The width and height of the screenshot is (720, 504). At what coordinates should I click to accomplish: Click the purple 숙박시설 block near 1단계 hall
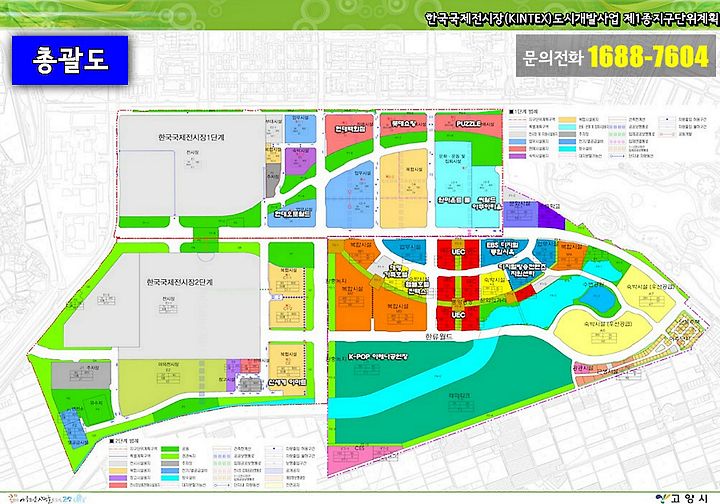point(300,161)
